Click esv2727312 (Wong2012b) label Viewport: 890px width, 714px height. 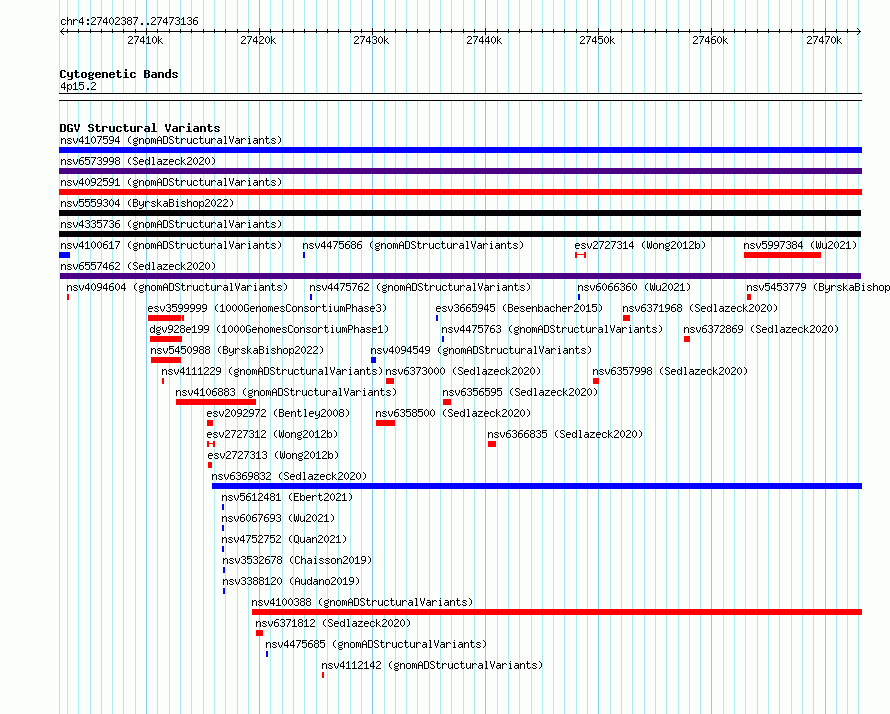click(272, 434)
